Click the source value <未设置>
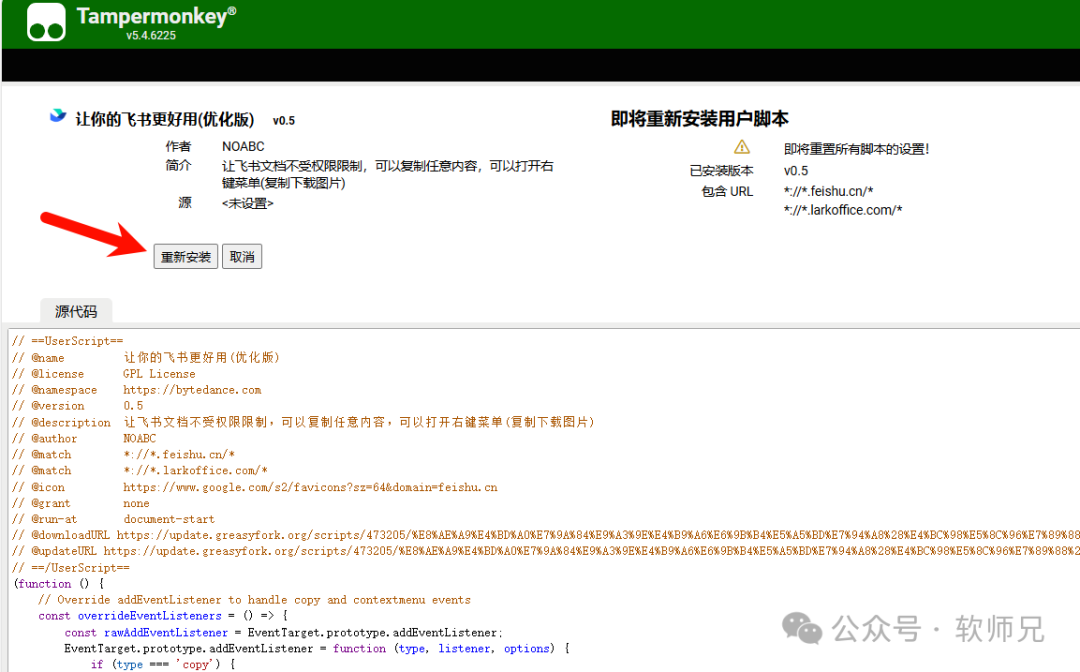 click(x=247, y=203)
